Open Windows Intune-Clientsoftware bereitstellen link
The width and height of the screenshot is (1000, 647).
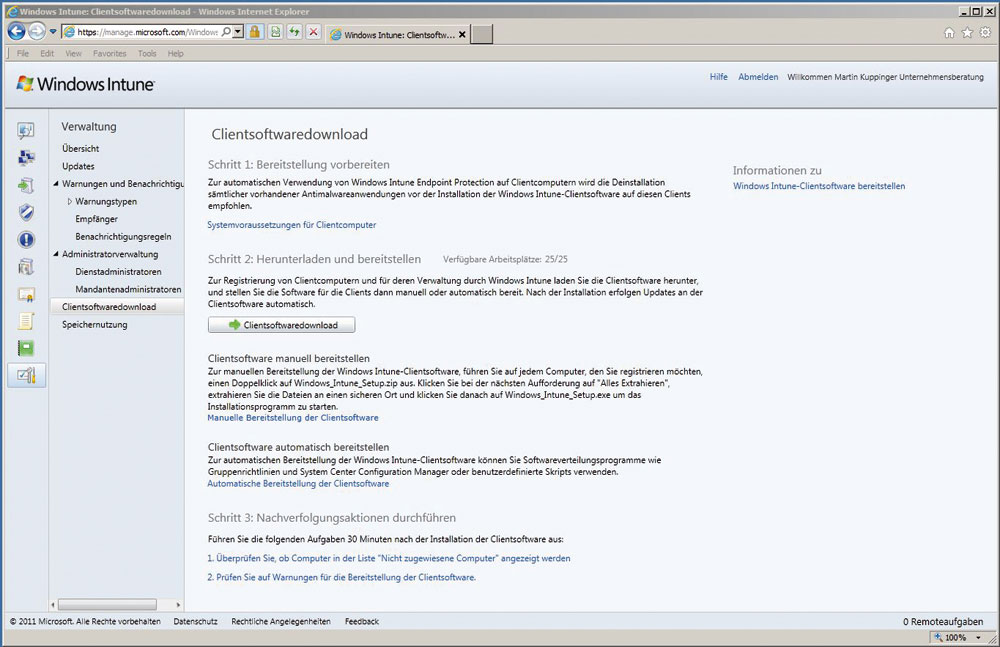pos(819,186)
